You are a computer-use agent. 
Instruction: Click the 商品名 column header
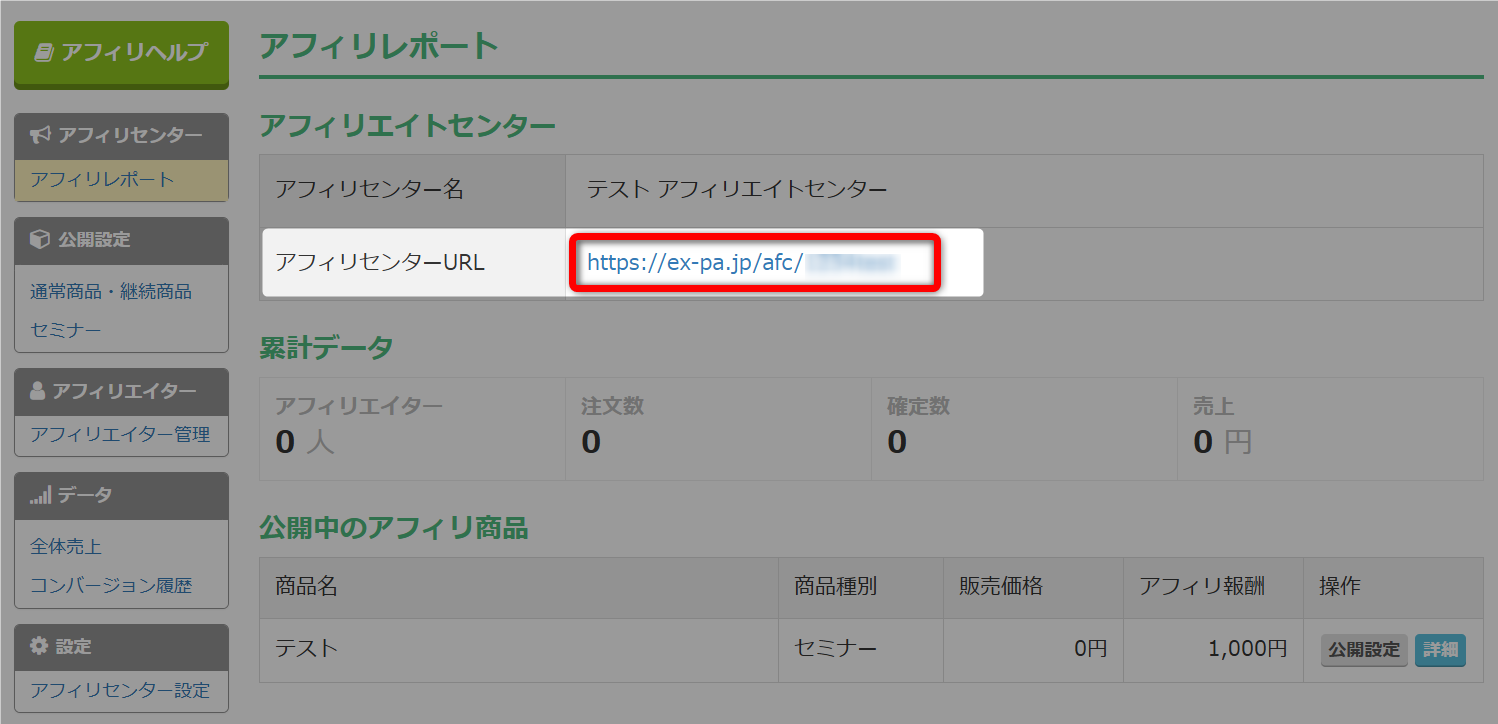click(x=306, y=587)
